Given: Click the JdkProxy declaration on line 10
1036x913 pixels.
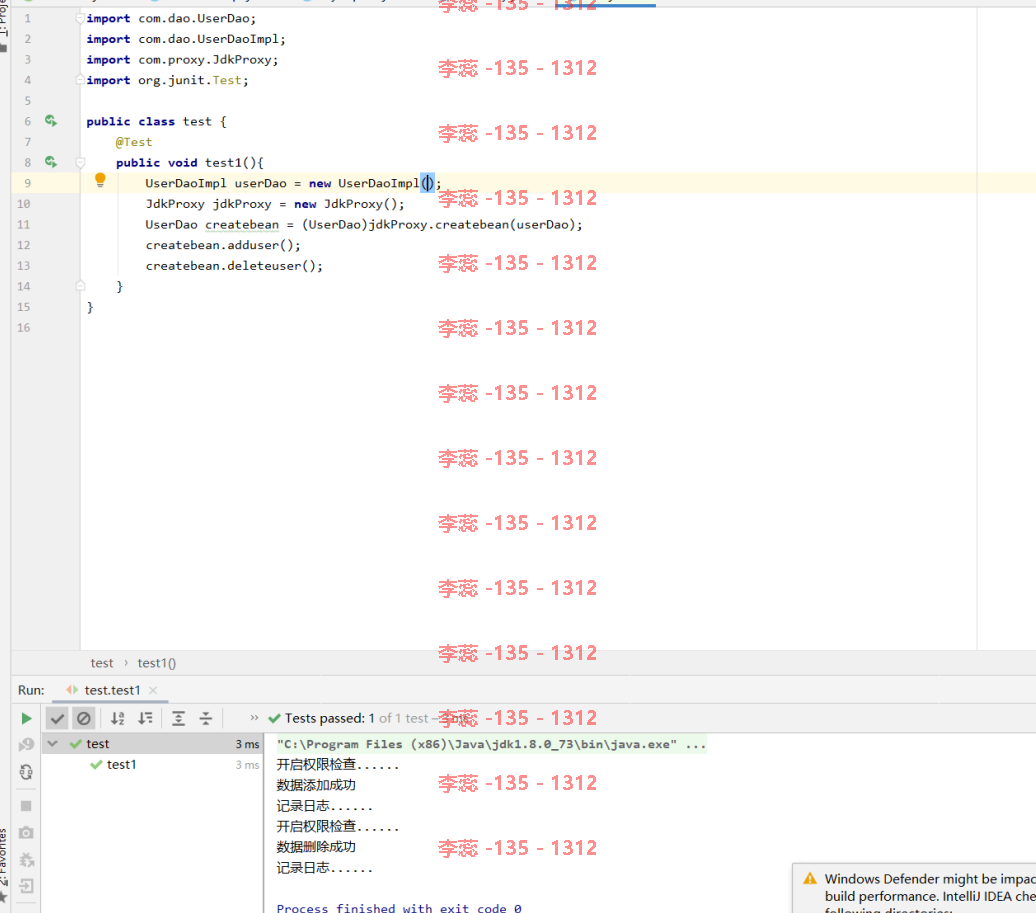Looking at the screenshot, I should click(275, 203).
